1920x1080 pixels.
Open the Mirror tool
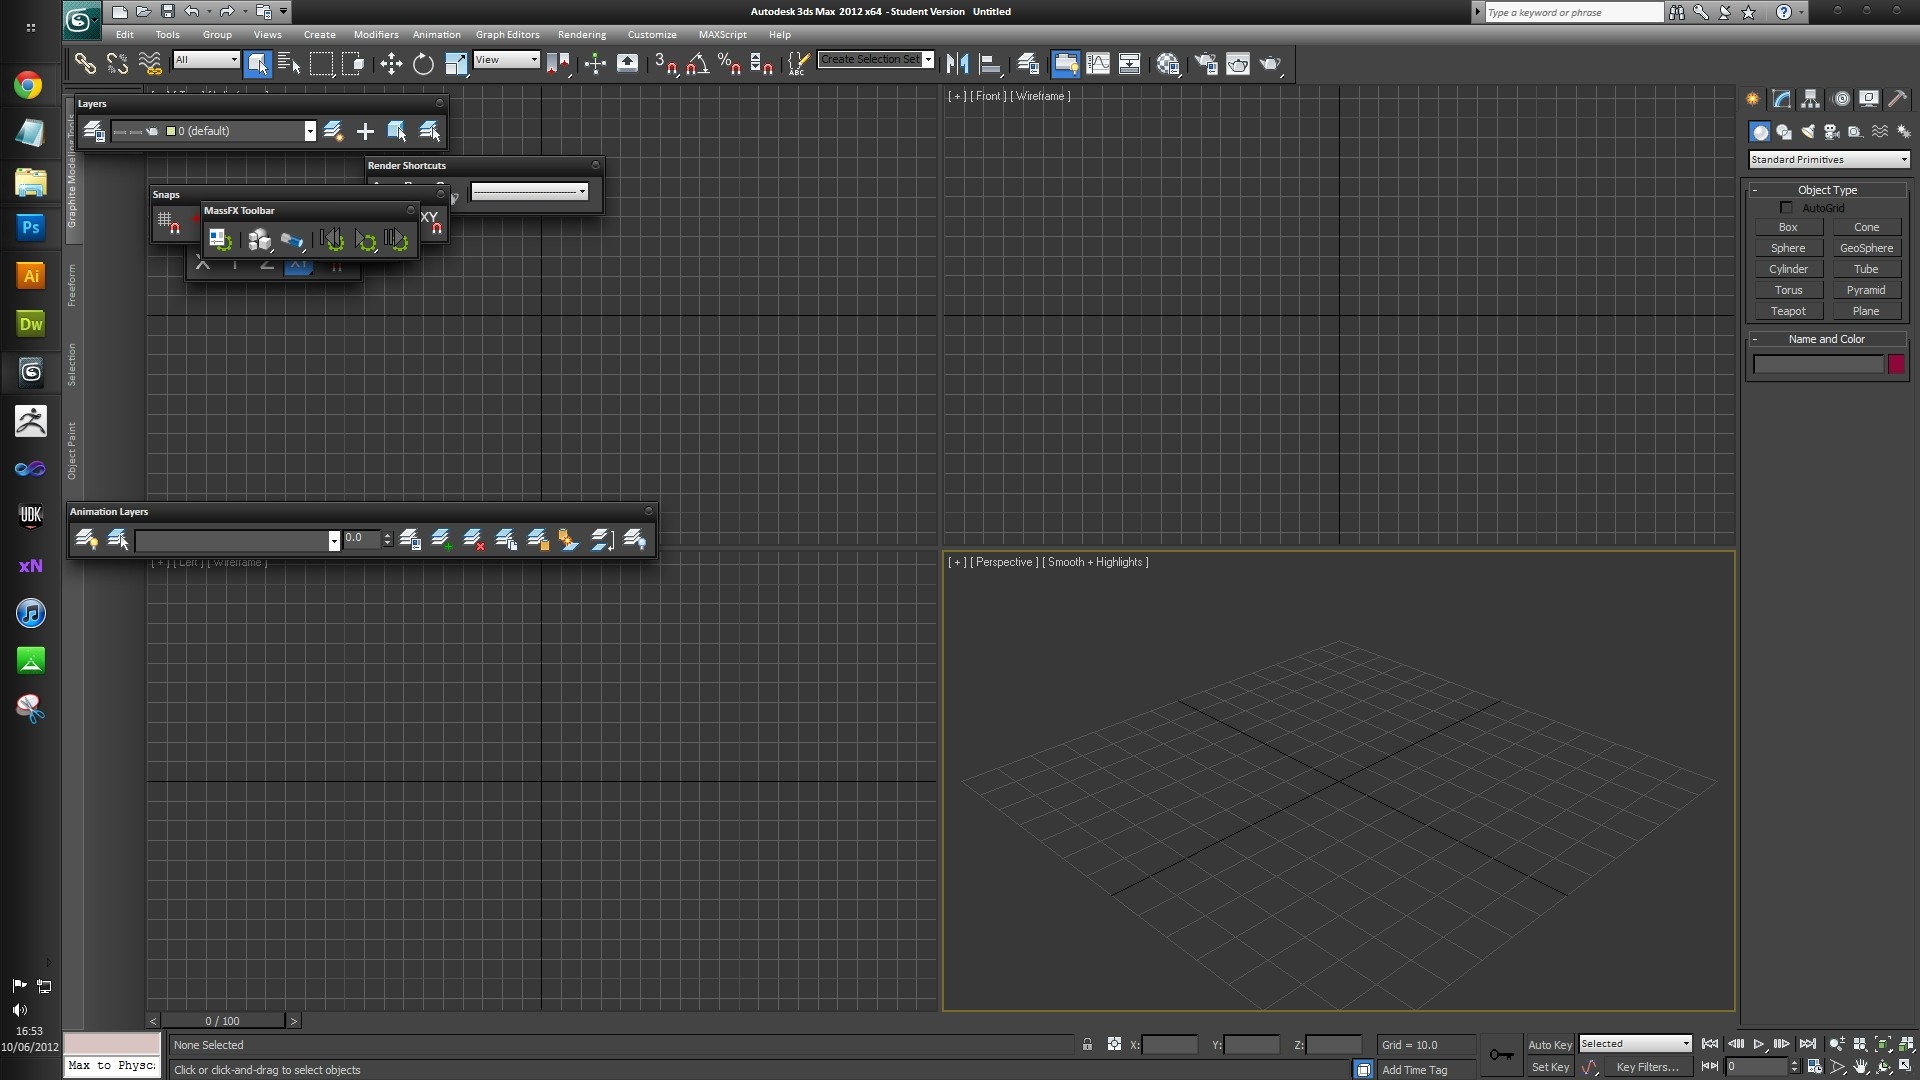point(957,65)
